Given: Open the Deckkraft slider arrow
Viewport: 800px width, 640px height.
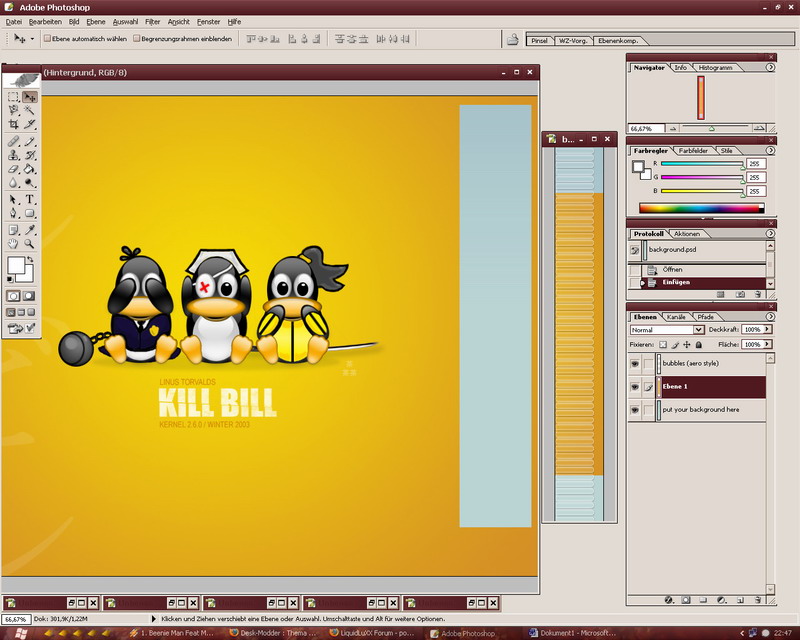Looking at the screenshot, I should click(767, 330).
